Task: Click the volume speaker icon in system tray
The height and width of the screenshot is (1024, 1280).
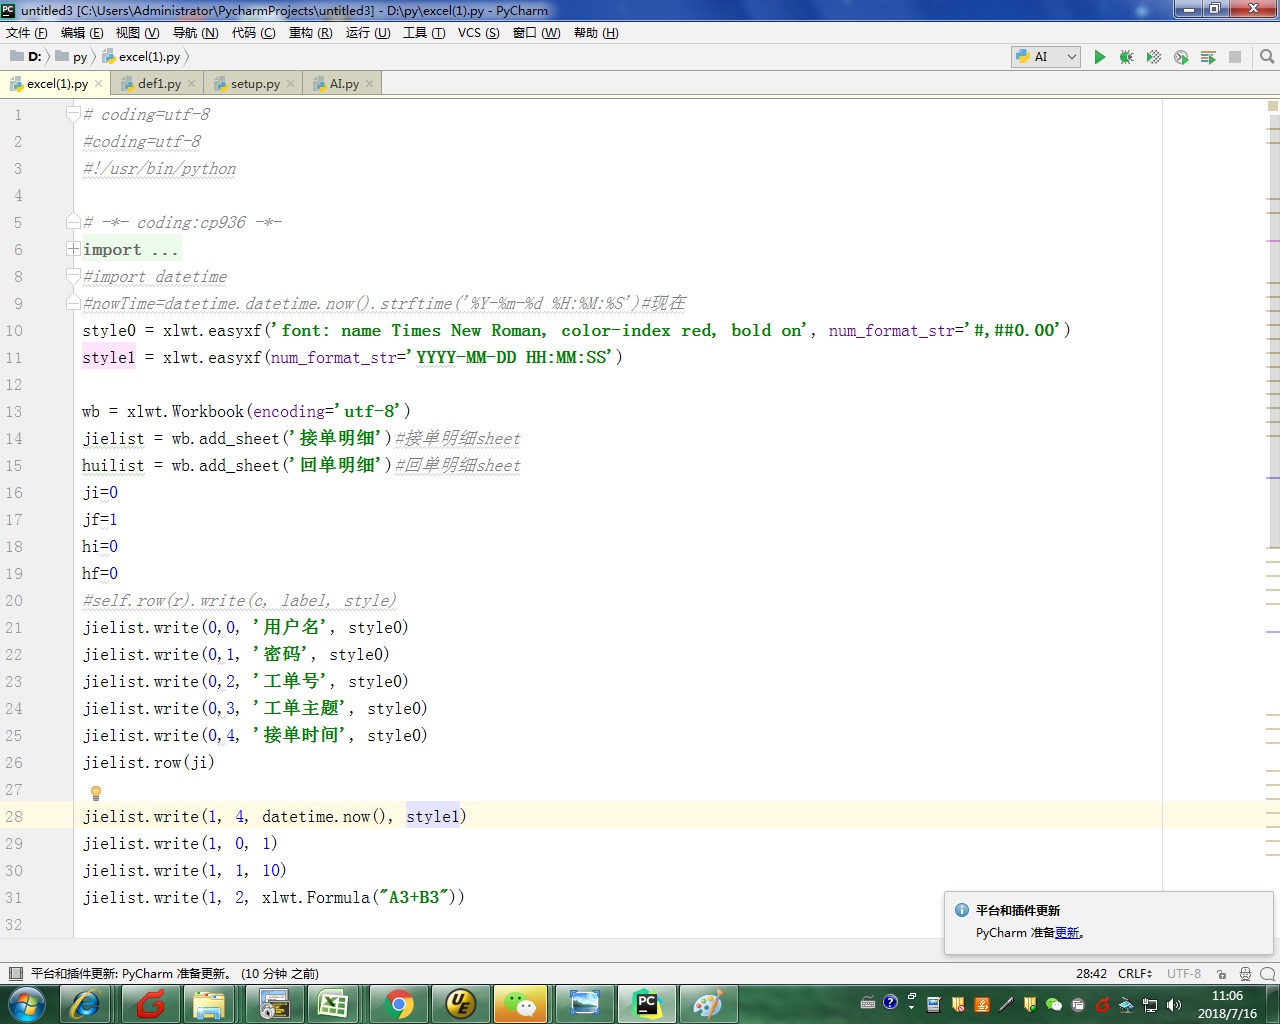Action: [x=1173, y=1004]
